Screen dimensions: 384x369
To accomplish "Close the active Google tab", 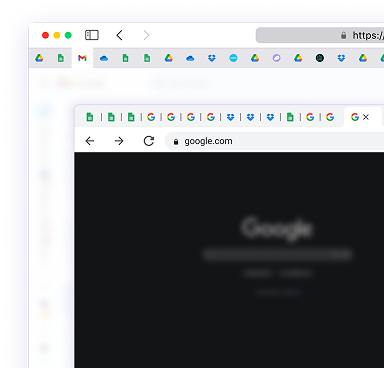I will [x=366, y=117].
